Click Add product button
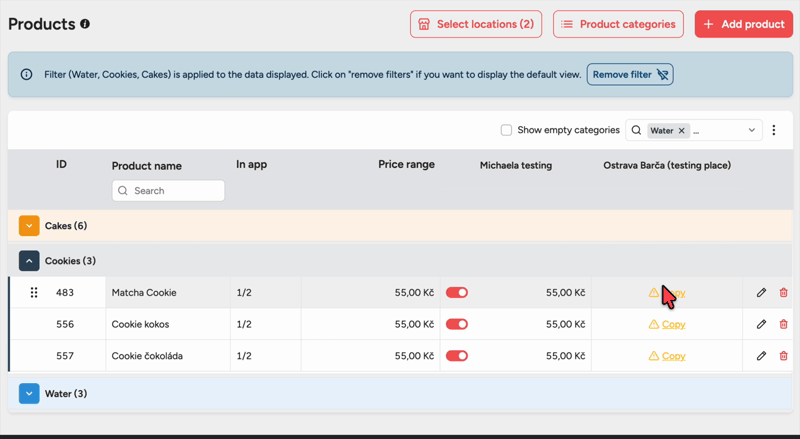The width and height of the screenshot is (800, 439). click(743, 24)
